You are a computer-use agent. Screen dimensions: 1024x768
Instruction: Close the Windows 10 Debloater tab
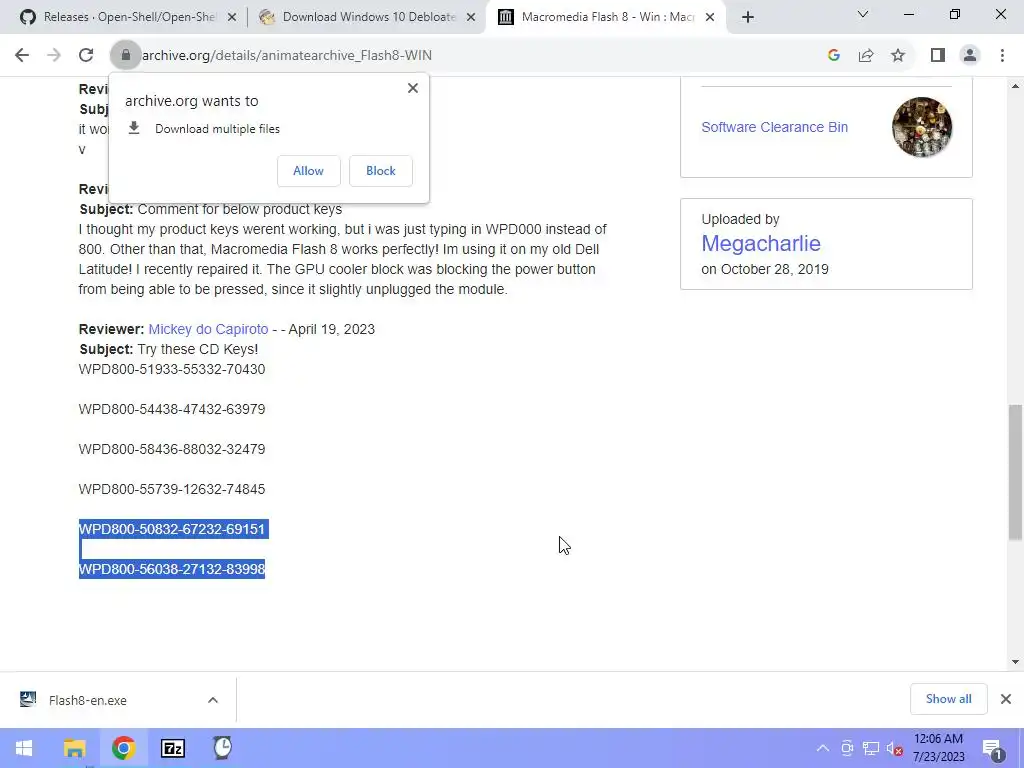471,18
